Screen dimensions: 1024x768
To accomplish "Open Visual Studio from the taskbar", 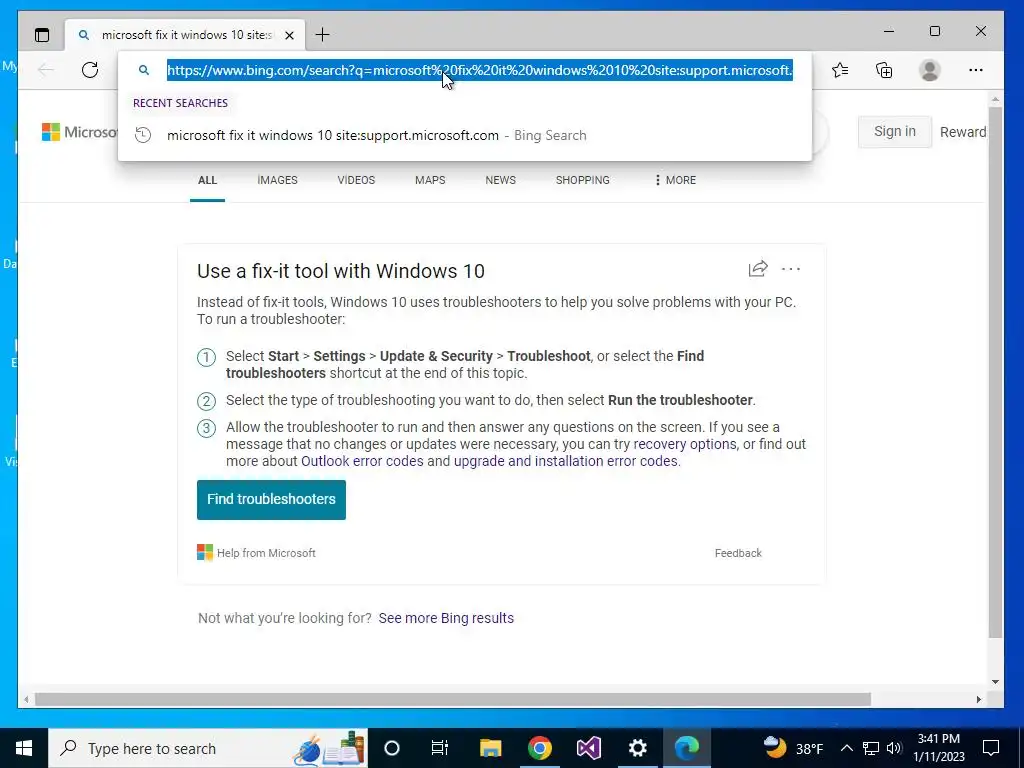I will (x=588, y=748).
